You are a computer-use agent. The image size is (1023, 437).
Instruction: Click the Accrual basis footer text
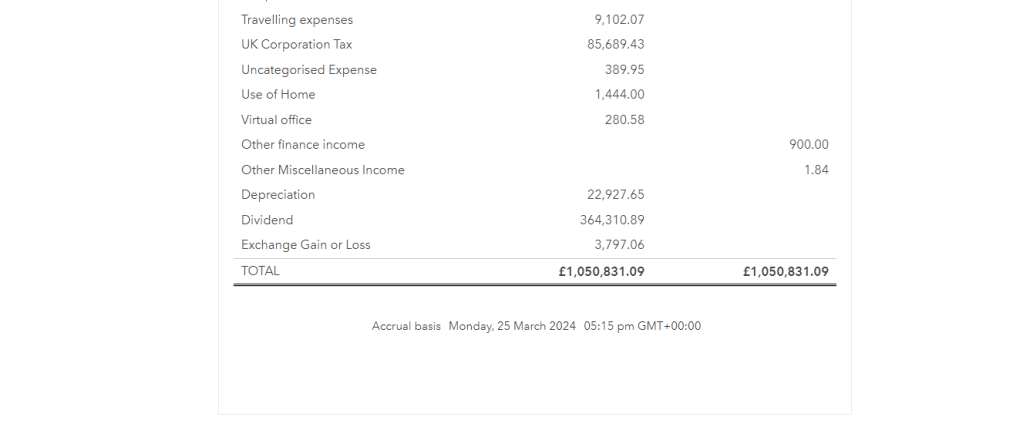point(406,326)
